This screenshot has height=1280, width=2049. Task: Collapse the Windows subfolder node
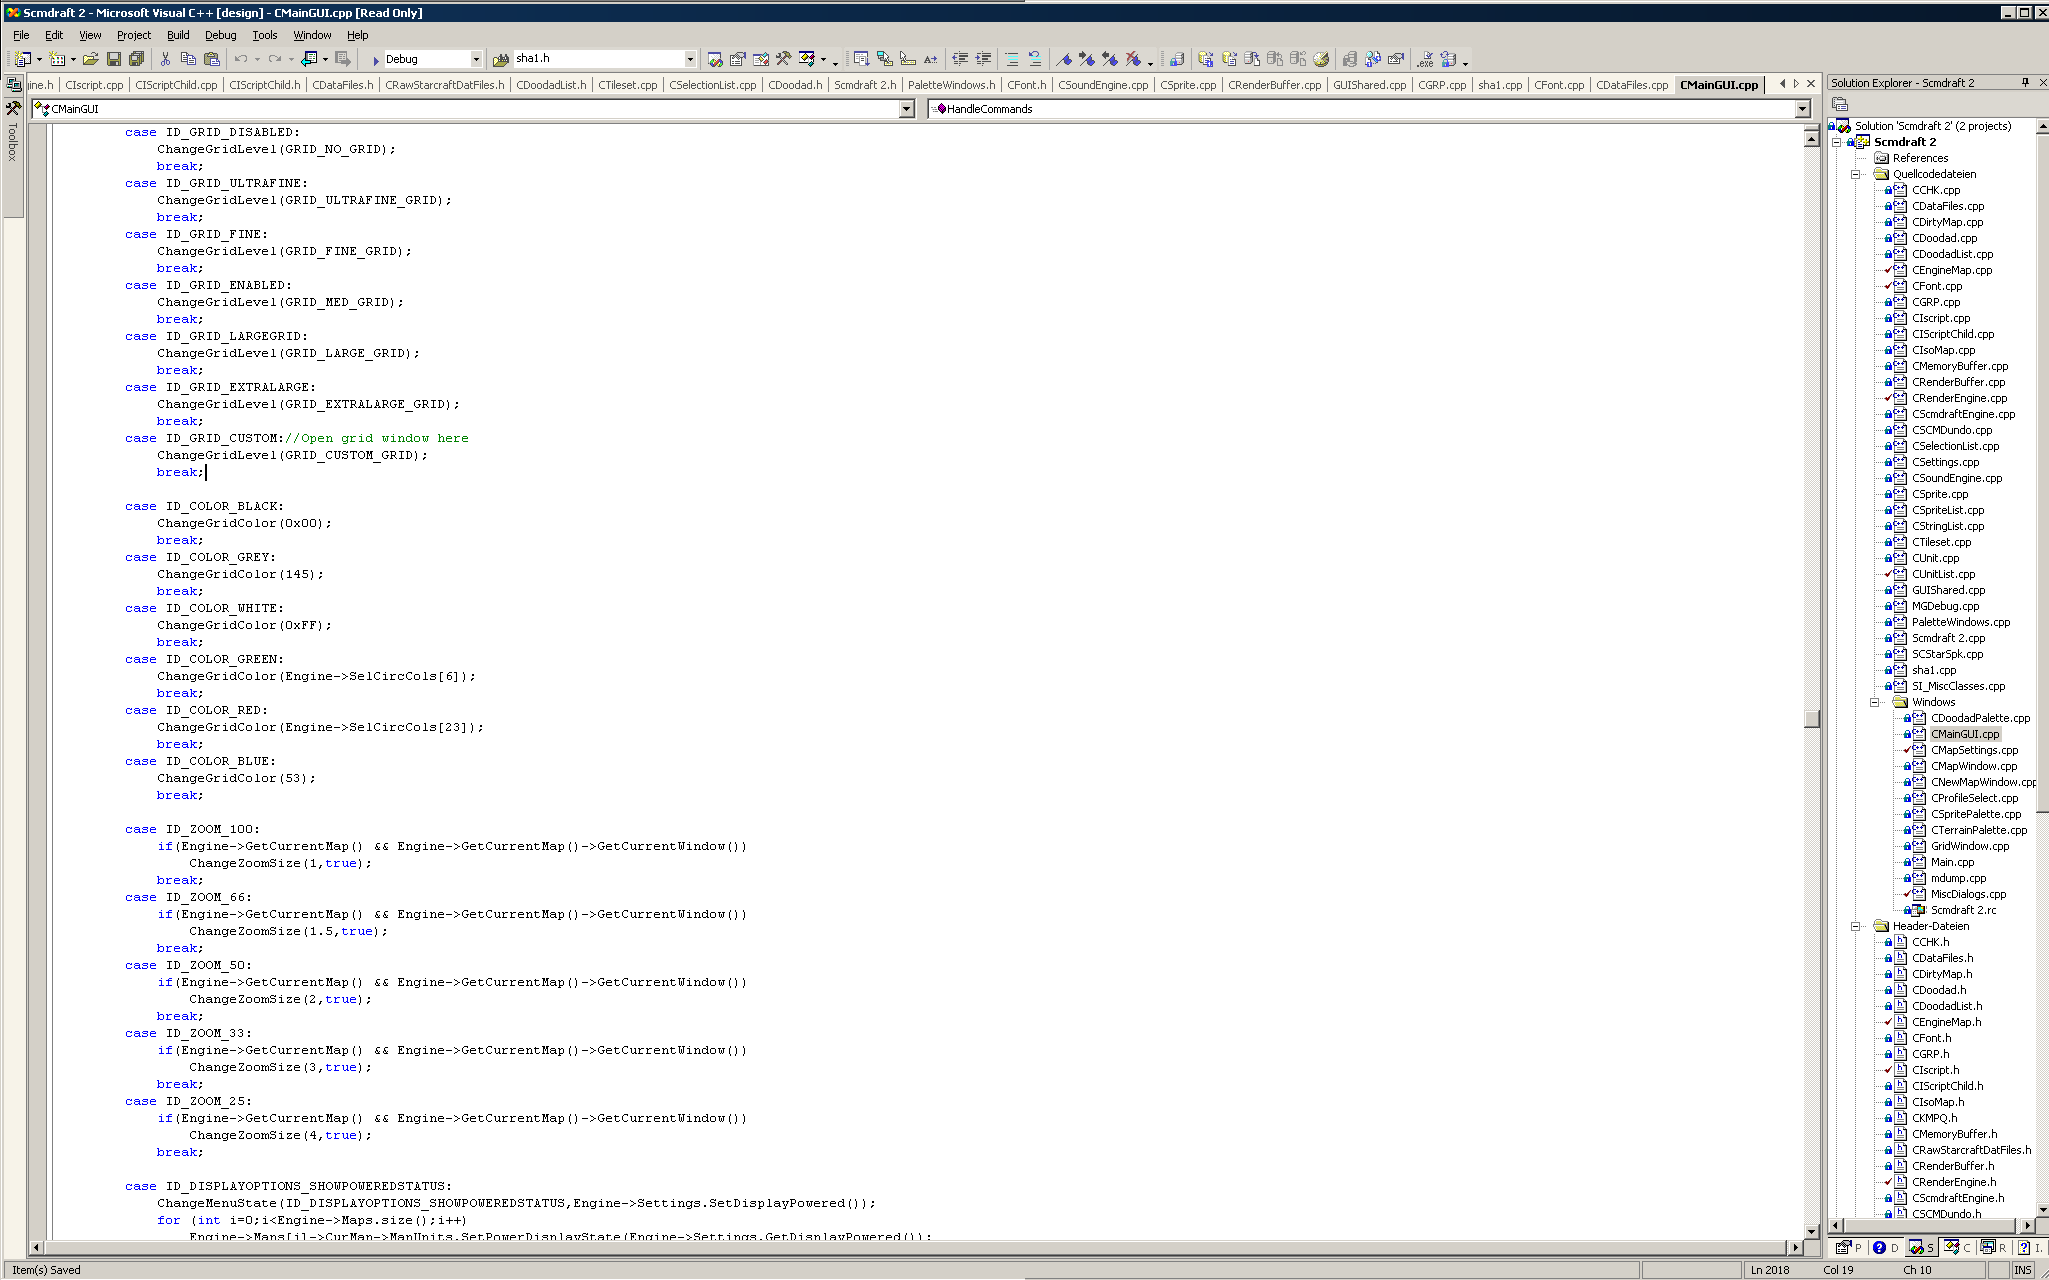pos(1875,702)
